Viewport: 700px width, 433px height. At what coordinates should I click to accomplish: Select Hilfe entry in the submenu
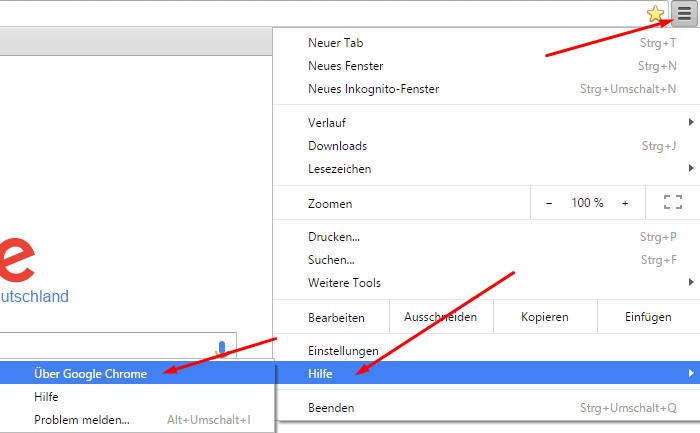[x=137, y=396]
